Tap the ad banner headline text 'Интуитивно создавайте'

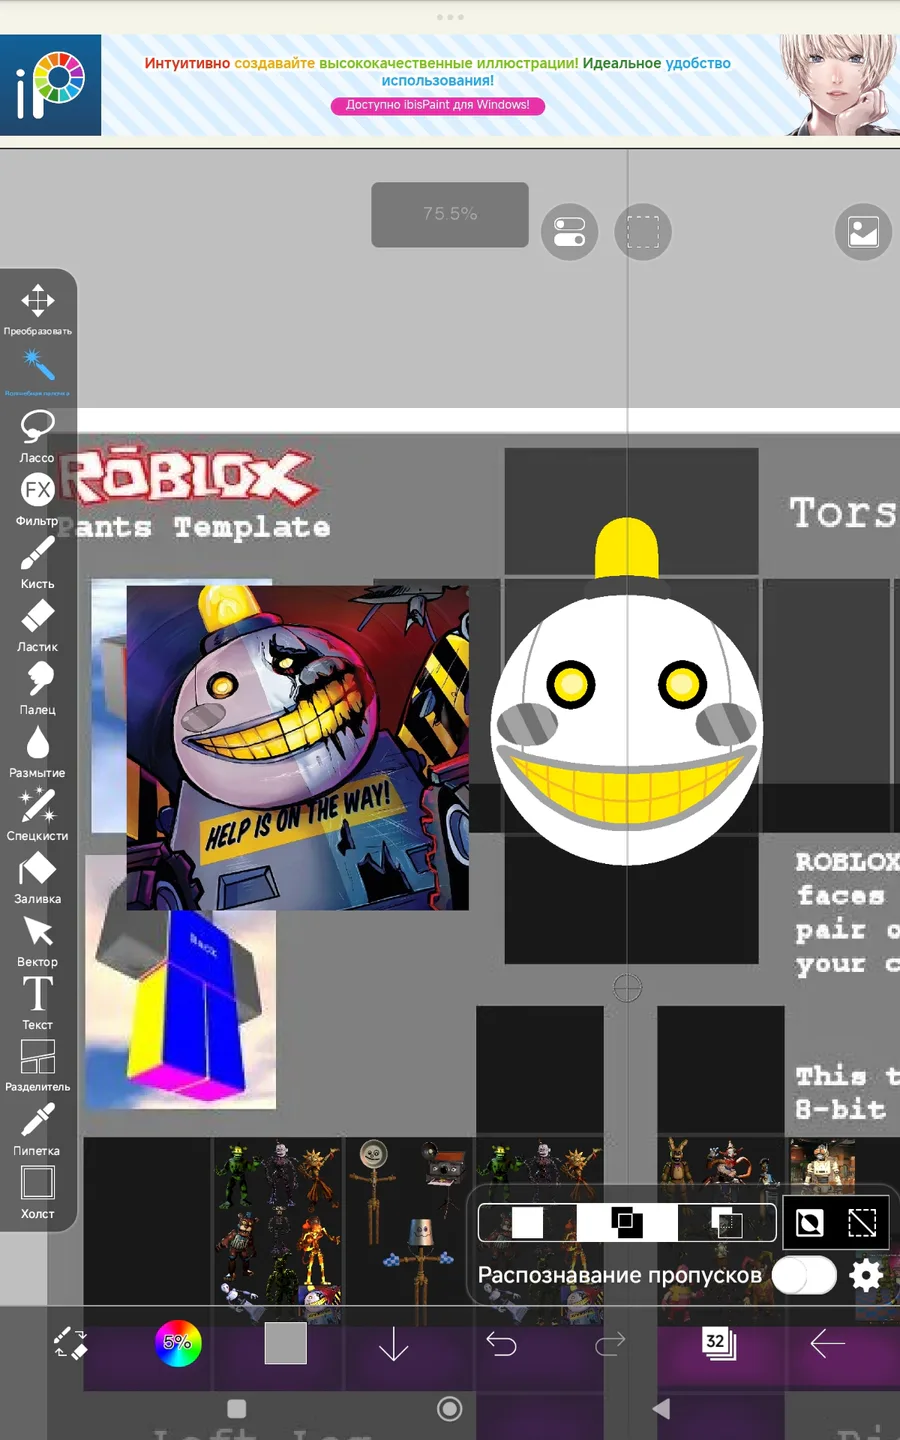(229, 63)
